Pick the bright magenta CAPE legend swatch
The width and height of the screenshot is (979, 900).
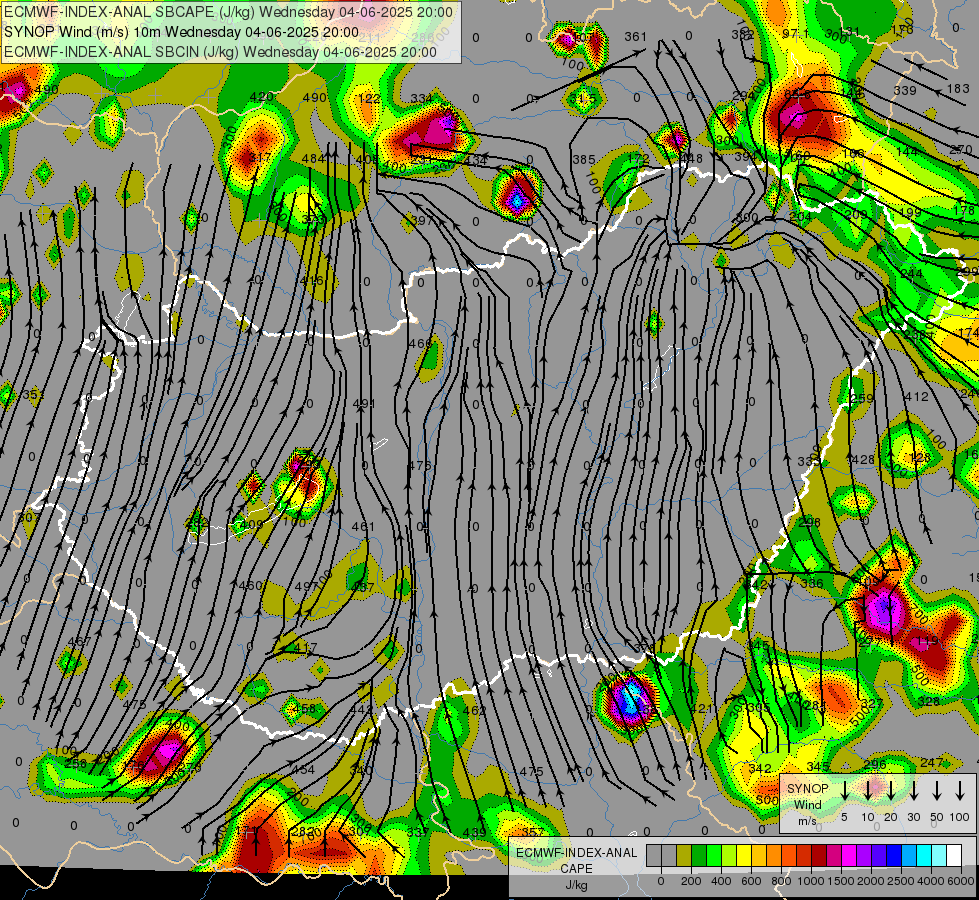point(849,856)
